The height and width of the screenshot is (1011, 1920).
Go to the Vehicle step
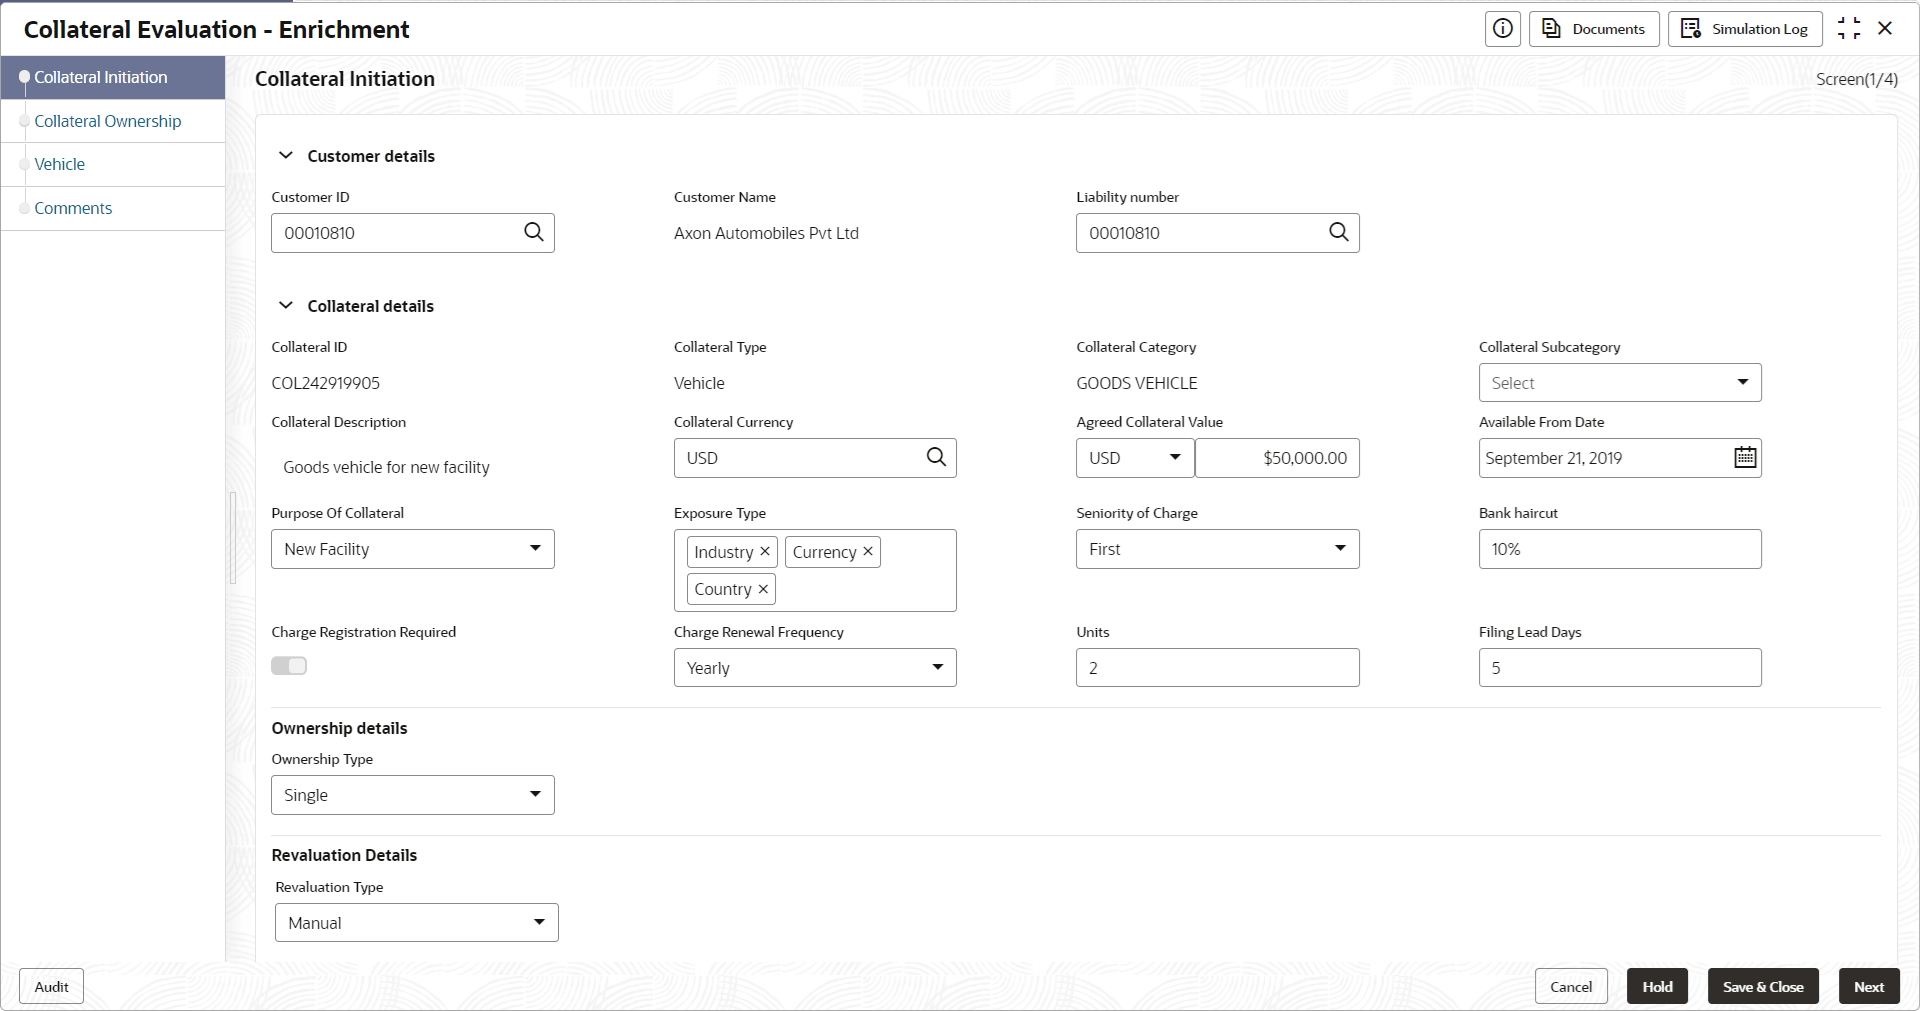click(x=113, y=164)
